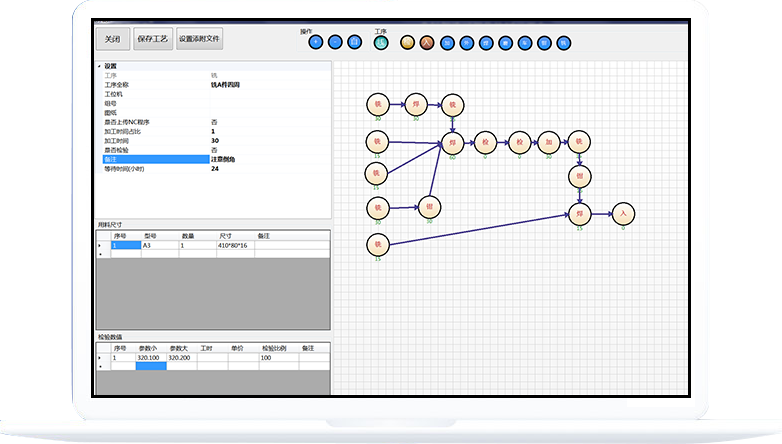Select the yellow process circle in toolbar

click(407, 43)
